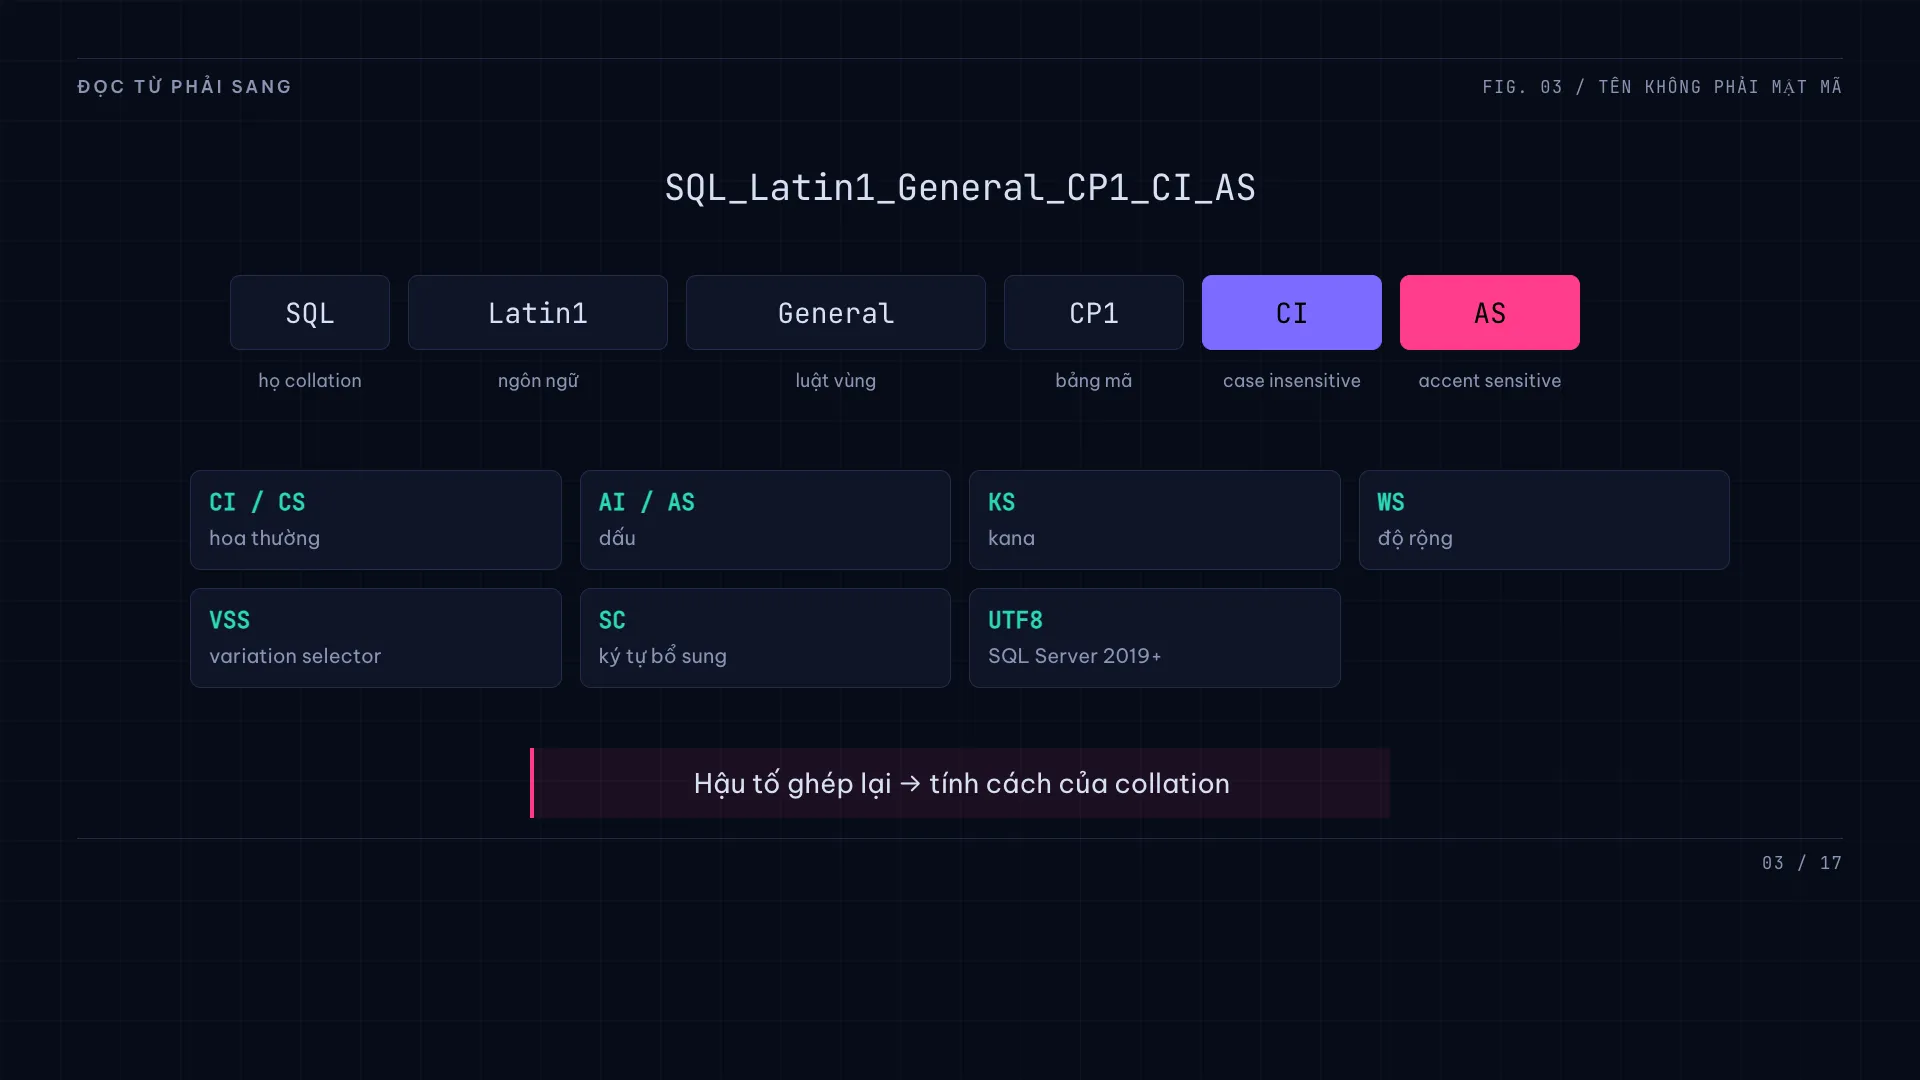Click the 'ĐỌC TỪ PHẢI SANG' header text

point(185,87)
